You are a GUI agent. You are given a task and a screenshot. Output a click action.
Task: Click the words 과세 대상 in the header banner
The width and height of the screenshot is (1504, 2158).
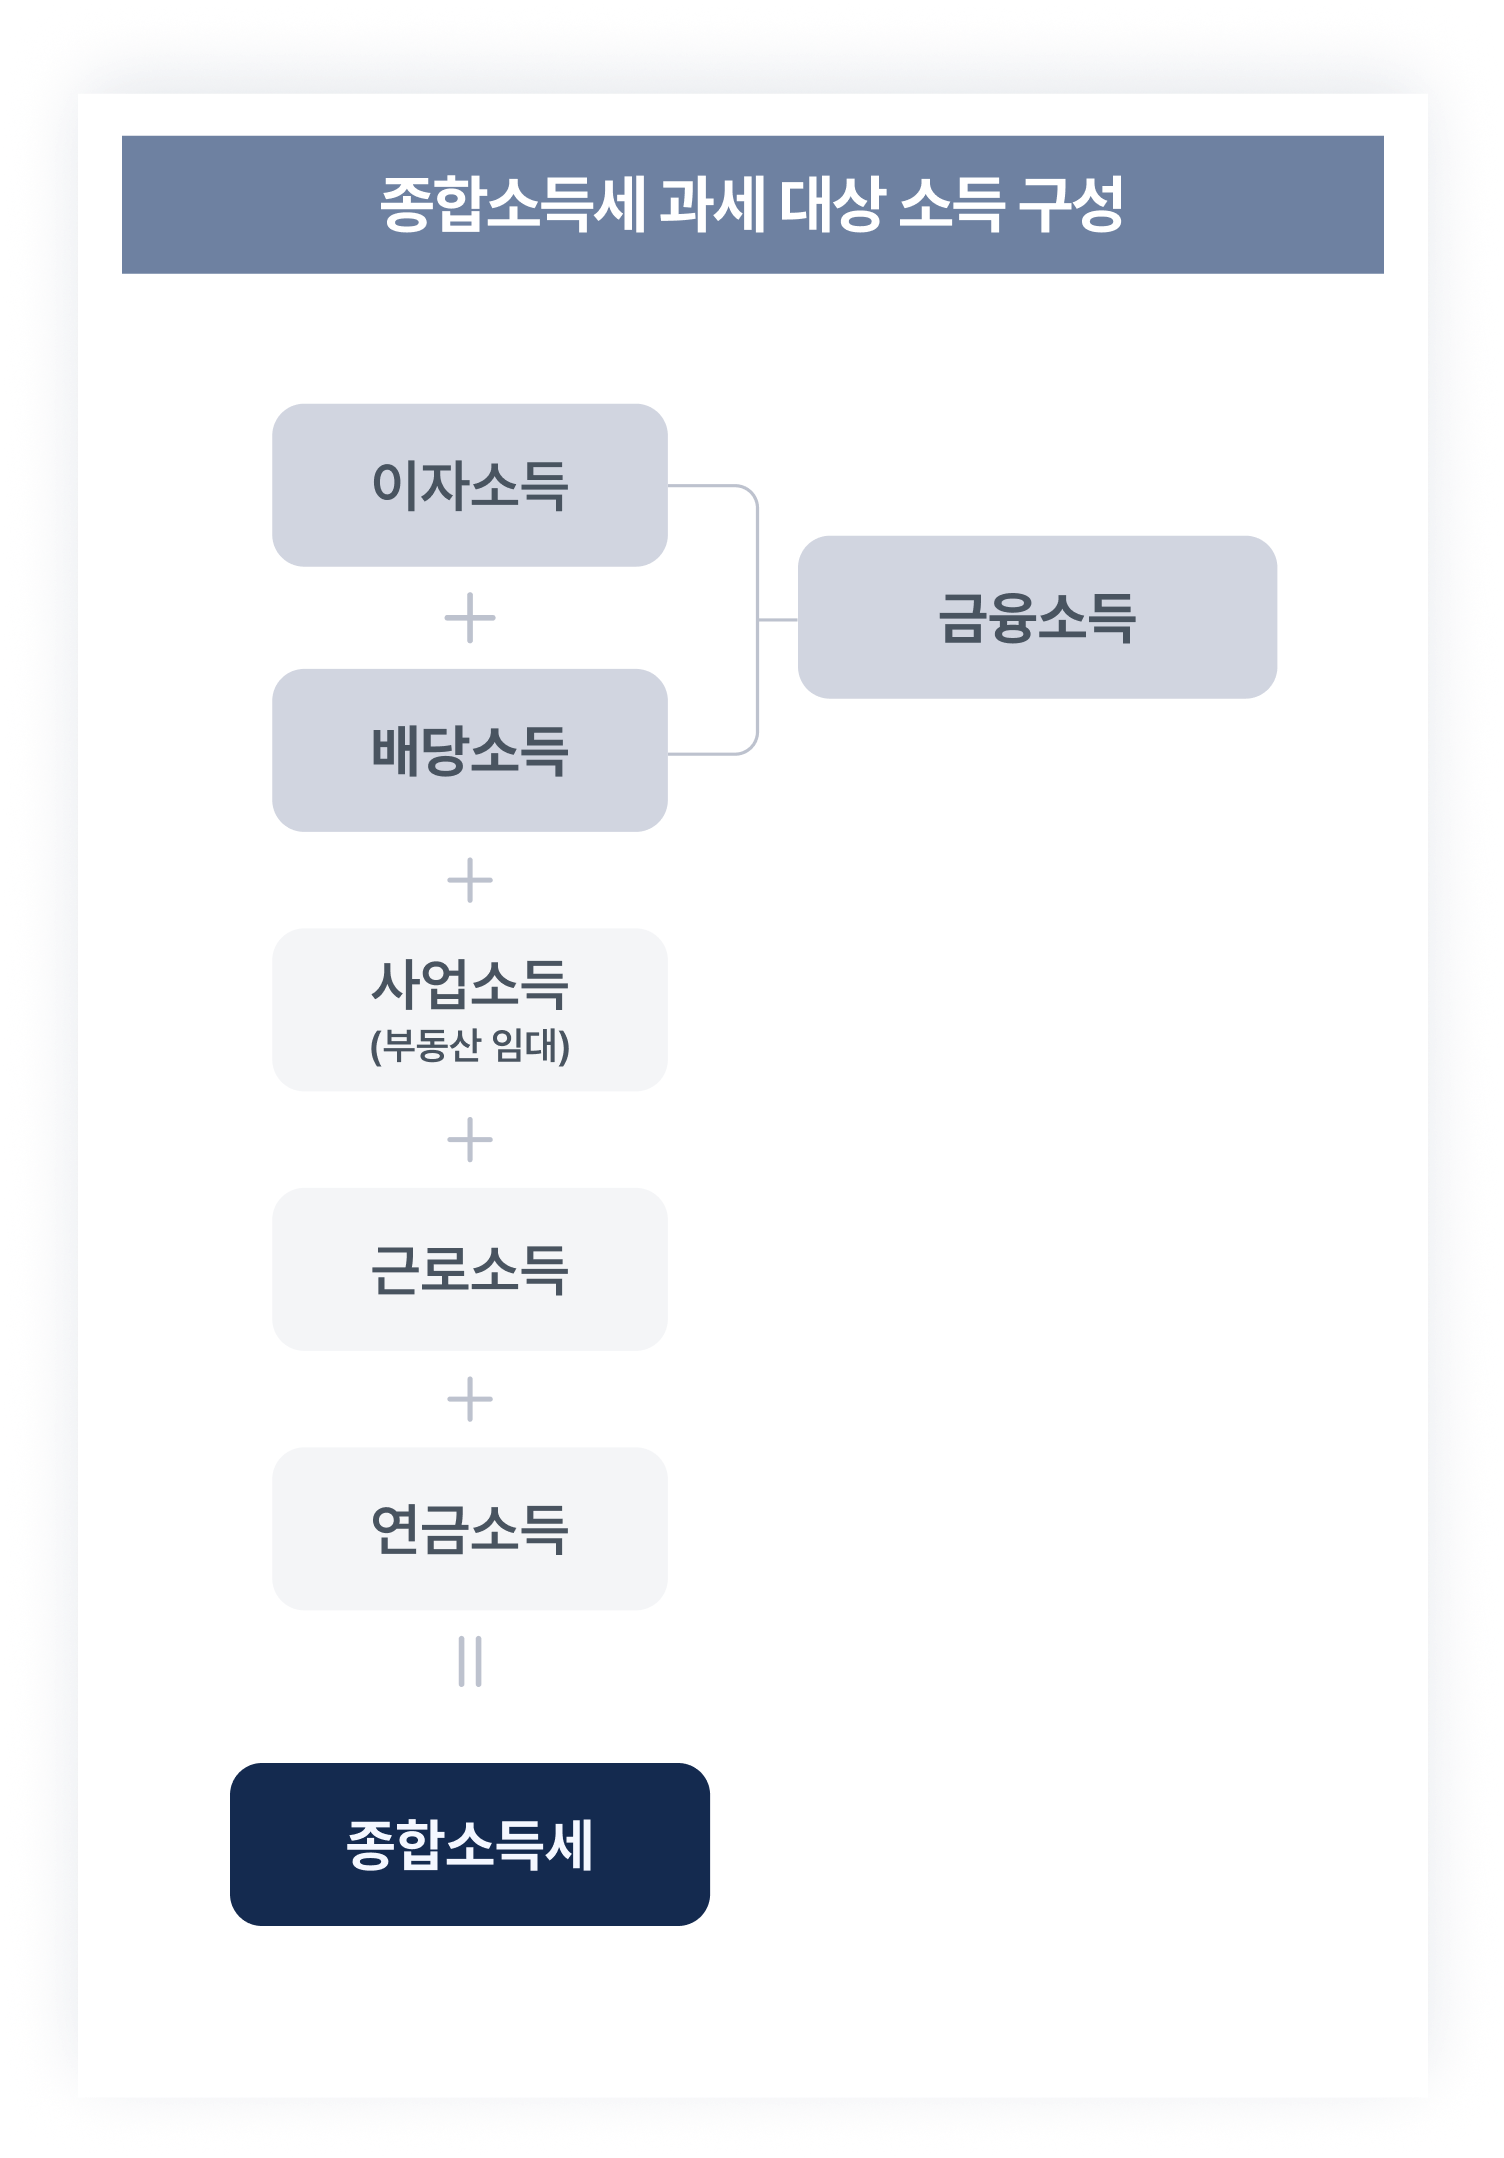click(773, 205)
